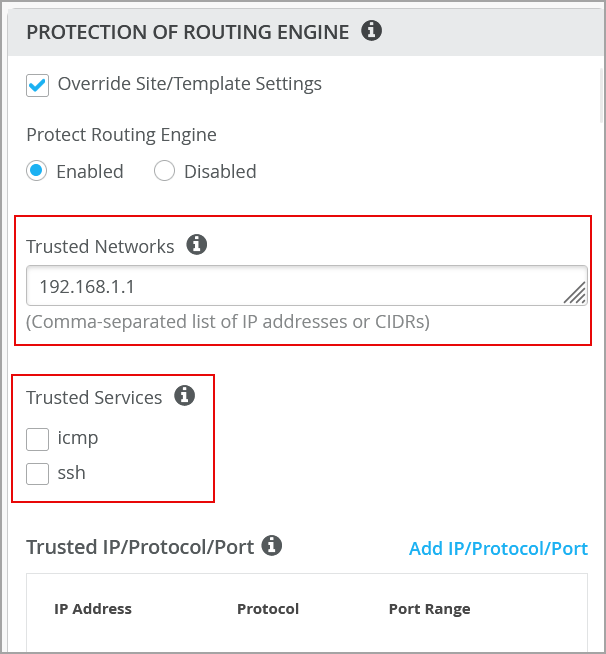
Task: Click the Port Range column header
Action: coord(429,608)
